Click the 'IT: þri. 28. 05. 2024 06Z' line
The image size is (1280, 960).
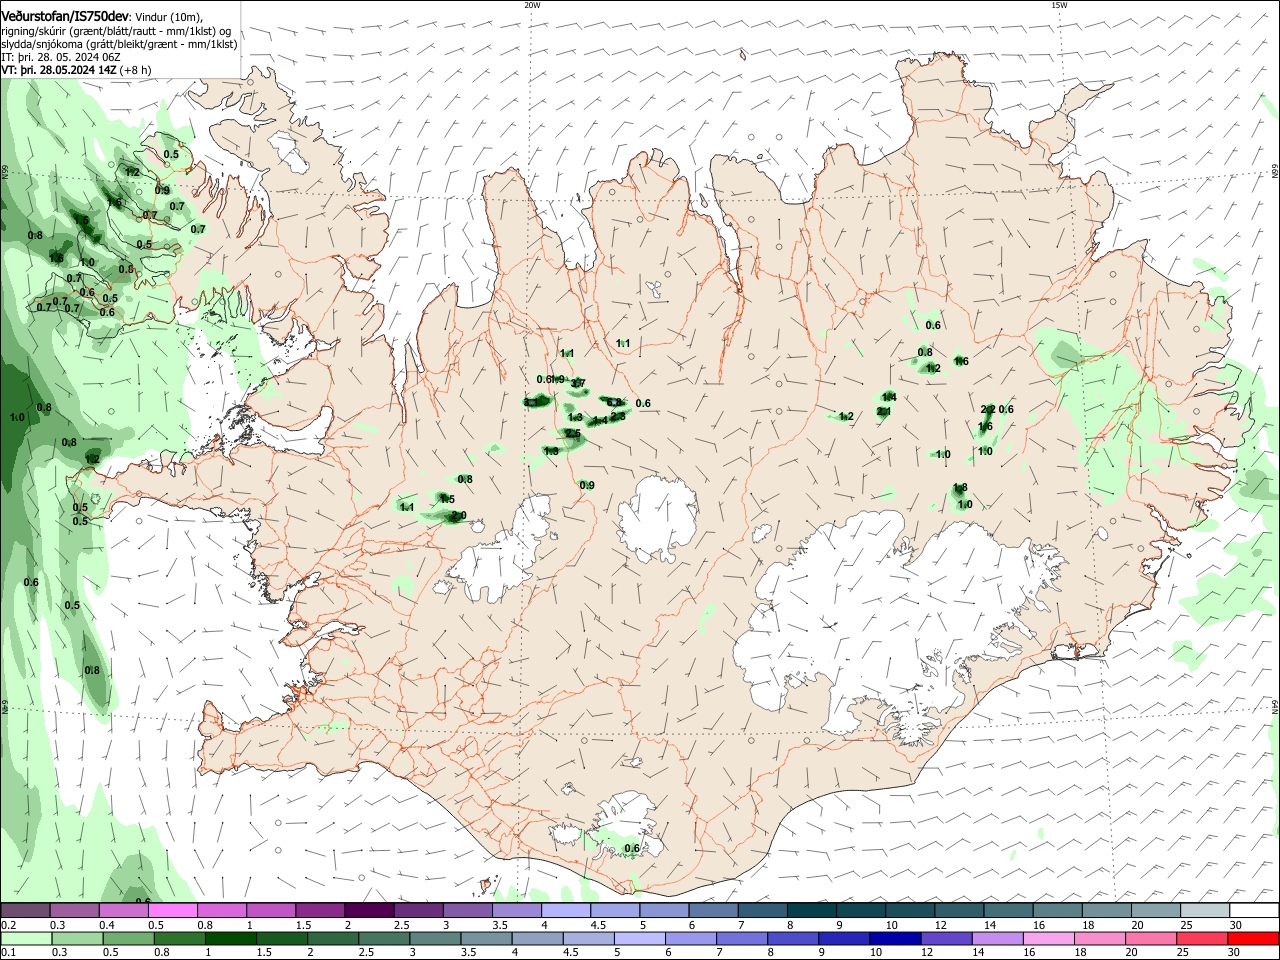[61, 57]
